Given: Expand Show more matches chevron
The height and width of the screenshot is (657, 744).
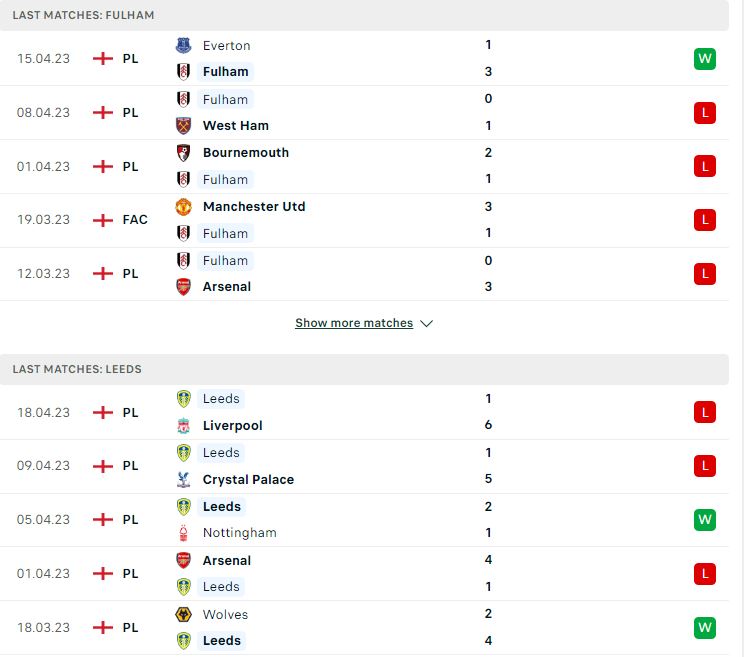Looking at the screenshot, I should 426,324.
